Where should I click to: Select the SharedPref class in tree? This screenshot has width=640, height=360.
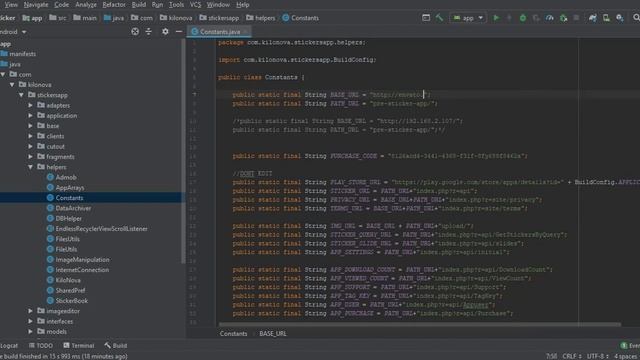[66, 290]
